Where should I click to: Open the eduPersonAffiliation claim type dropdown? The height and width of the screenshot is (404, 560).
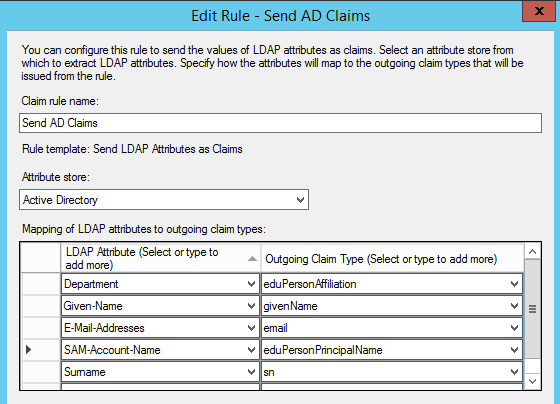click(514, 284)
